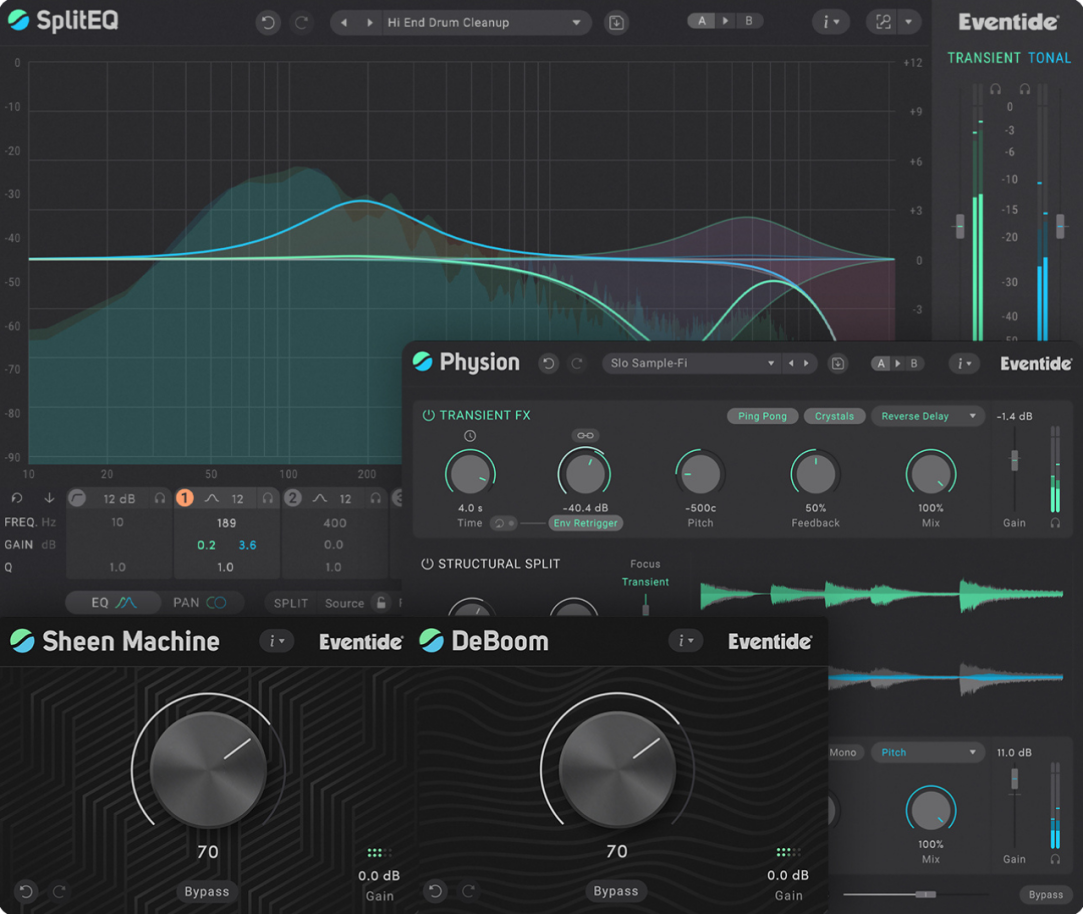The width and height of the screenshot is (1083, 914).
Task: Open SplitEQ settings icon at top right
Action: pyautogui.click(x=884, y=21)
